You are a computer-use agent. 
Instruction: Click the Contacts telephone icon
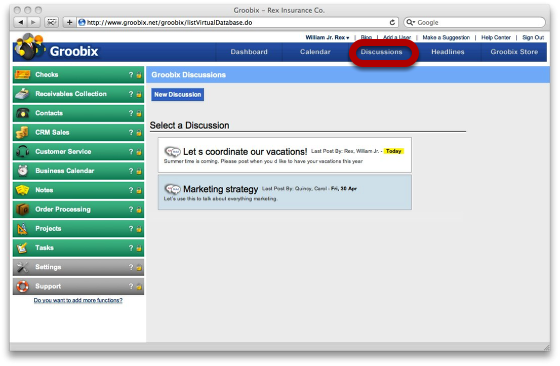(x=22, y=113)
